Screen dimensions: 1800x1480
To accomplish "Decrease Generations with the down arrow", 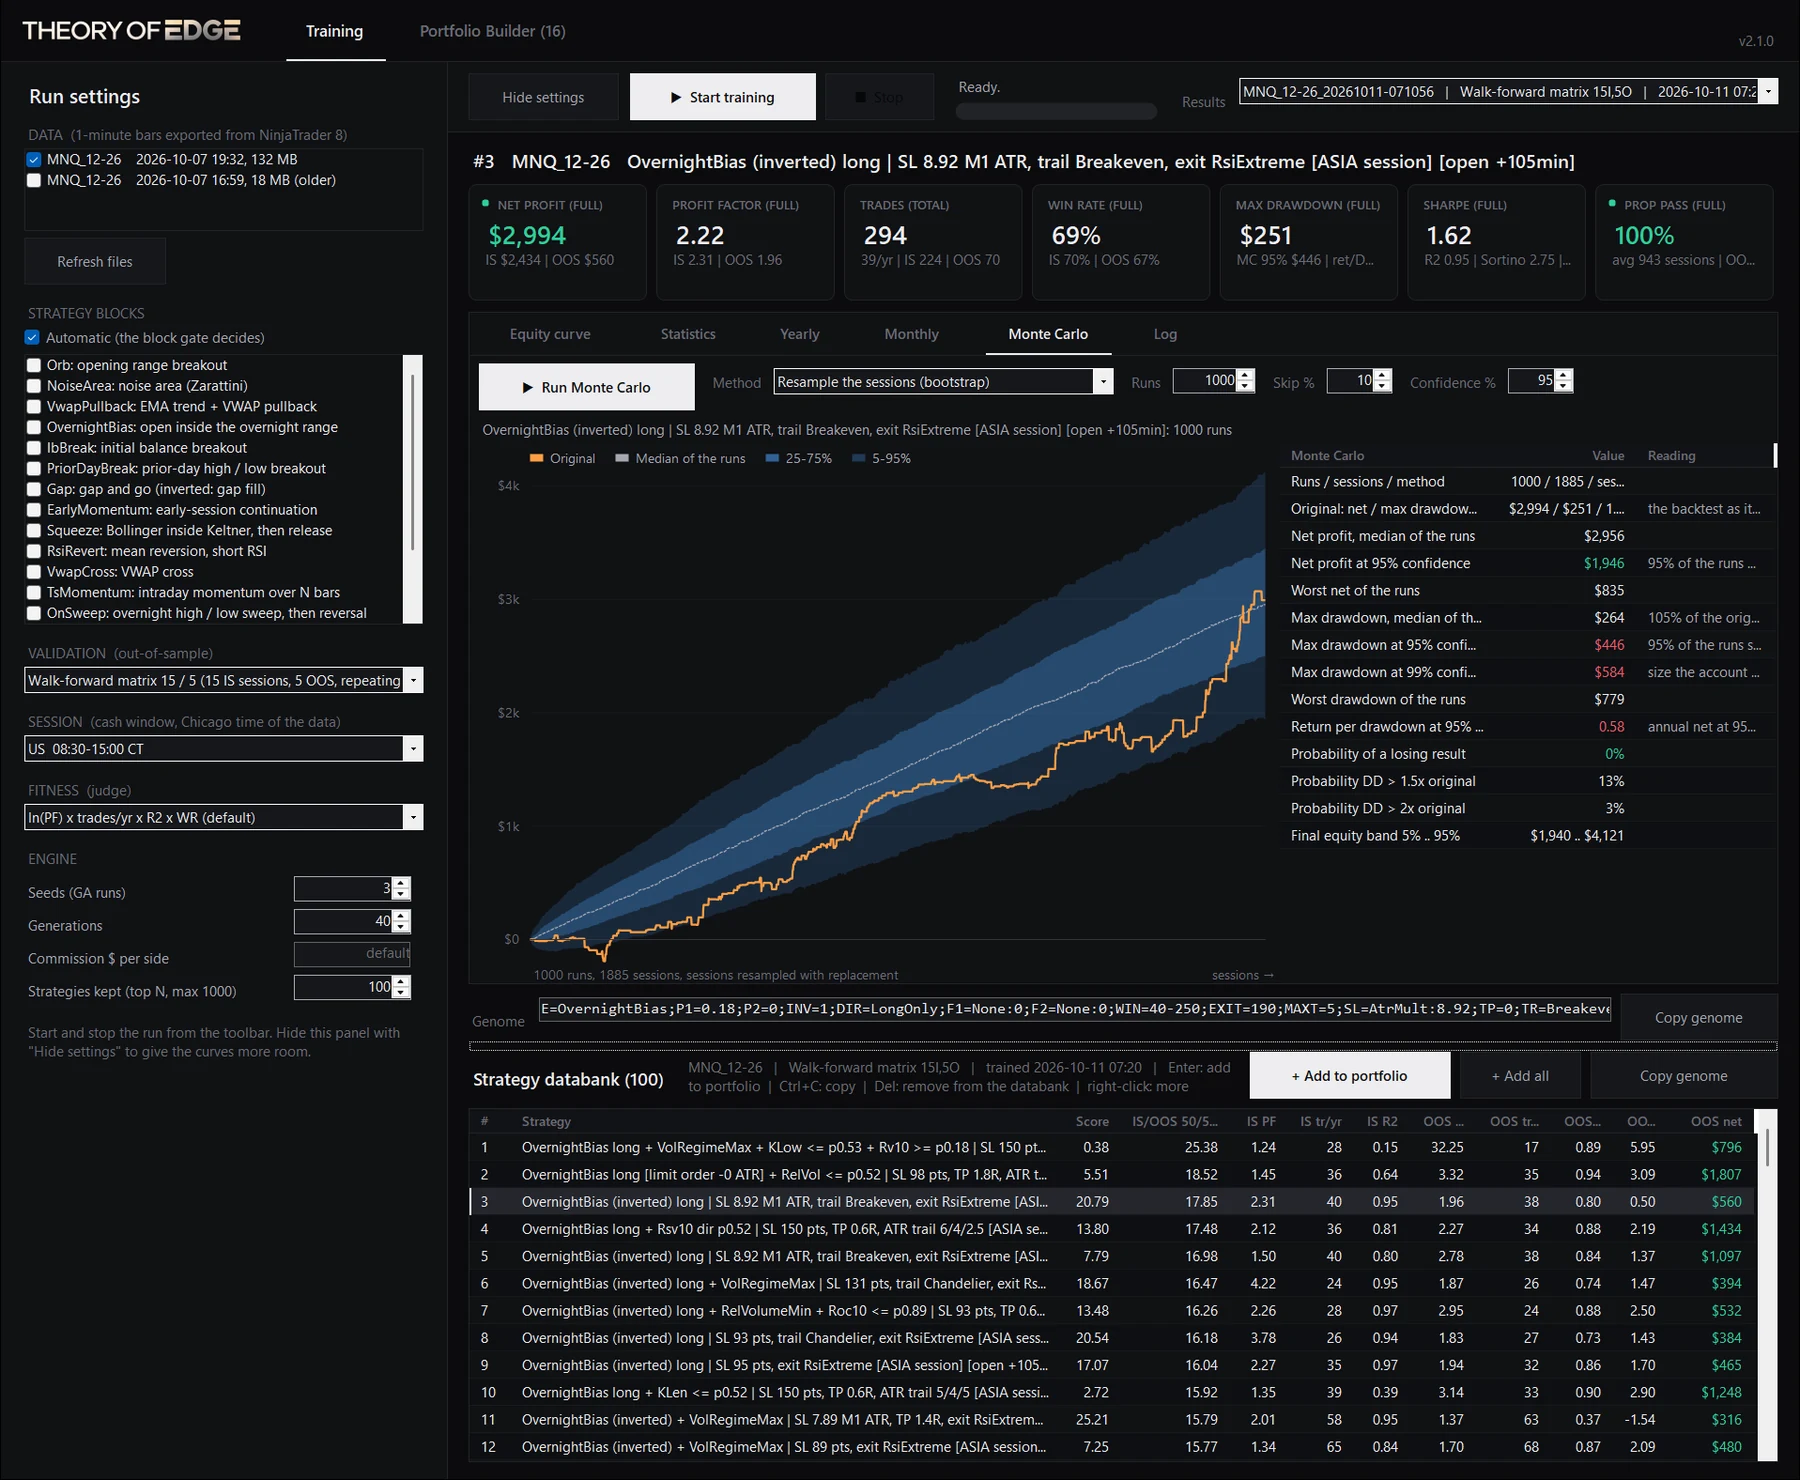I will 401,927.
